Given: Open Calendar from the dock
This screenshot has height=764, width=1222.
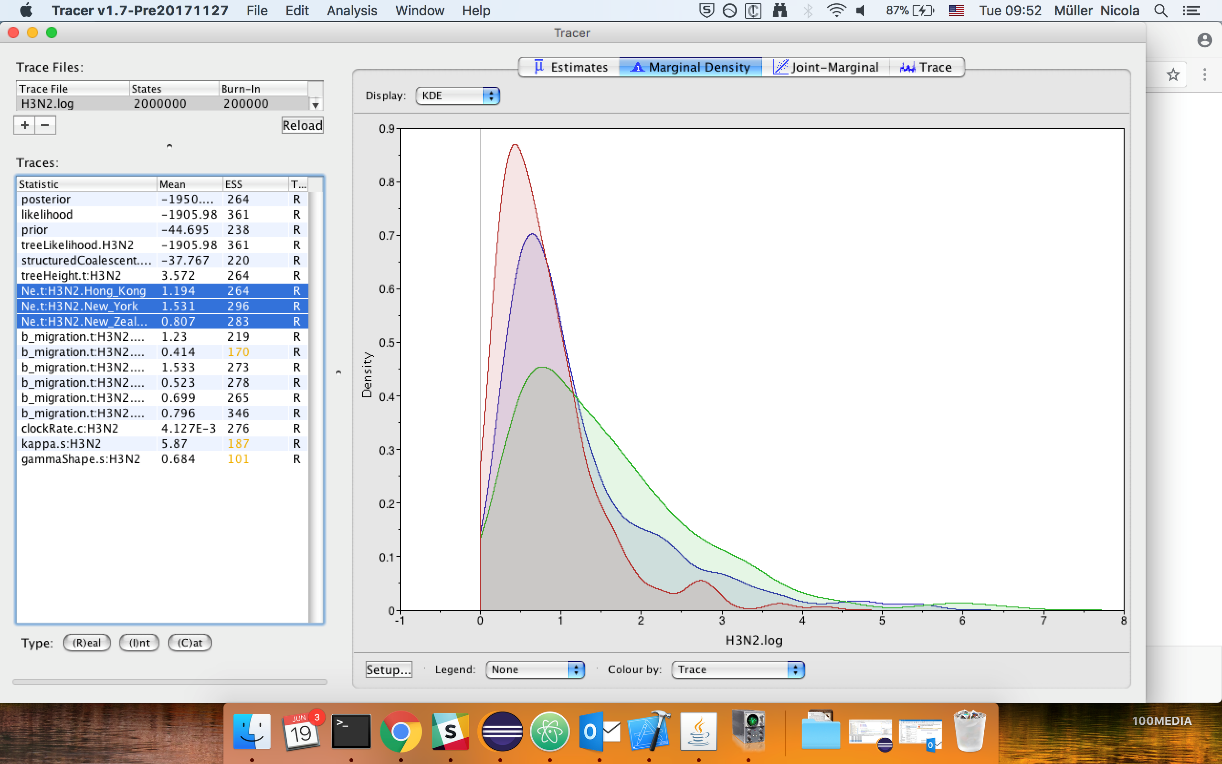Looking at the screenshot, I should tap(301, 732).
